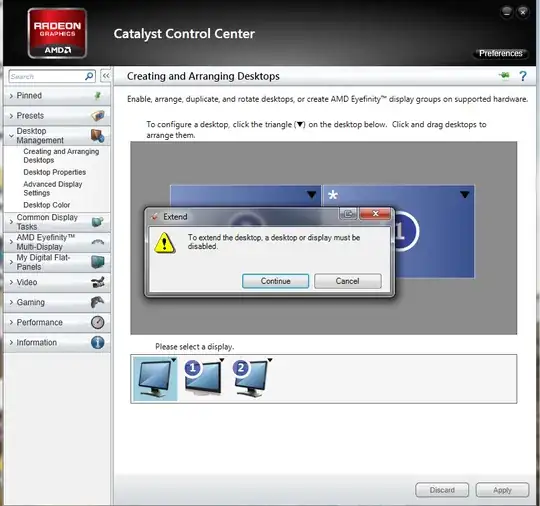Open Creating and Arranging Desktops page
Viewport: 540px width, 506px height.
[61, 156]
